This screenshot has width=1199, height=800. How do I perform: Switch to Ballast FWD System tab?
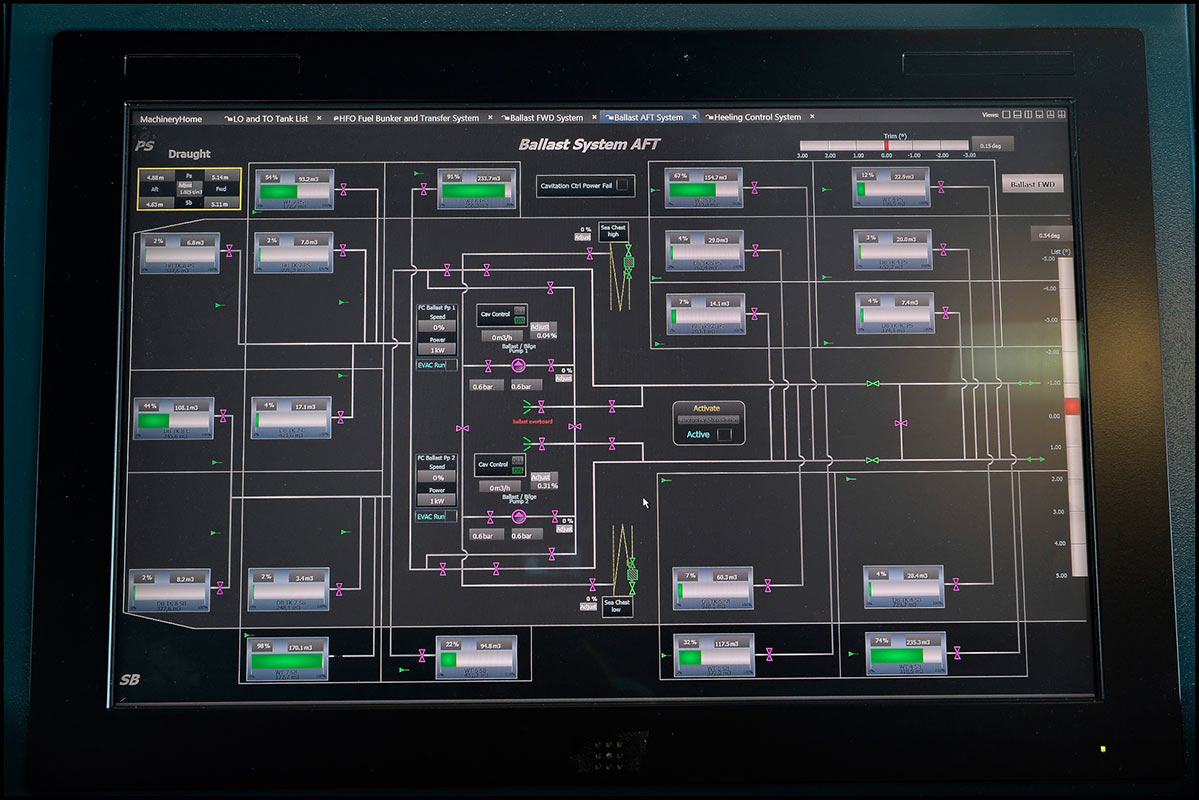(546, 118)
